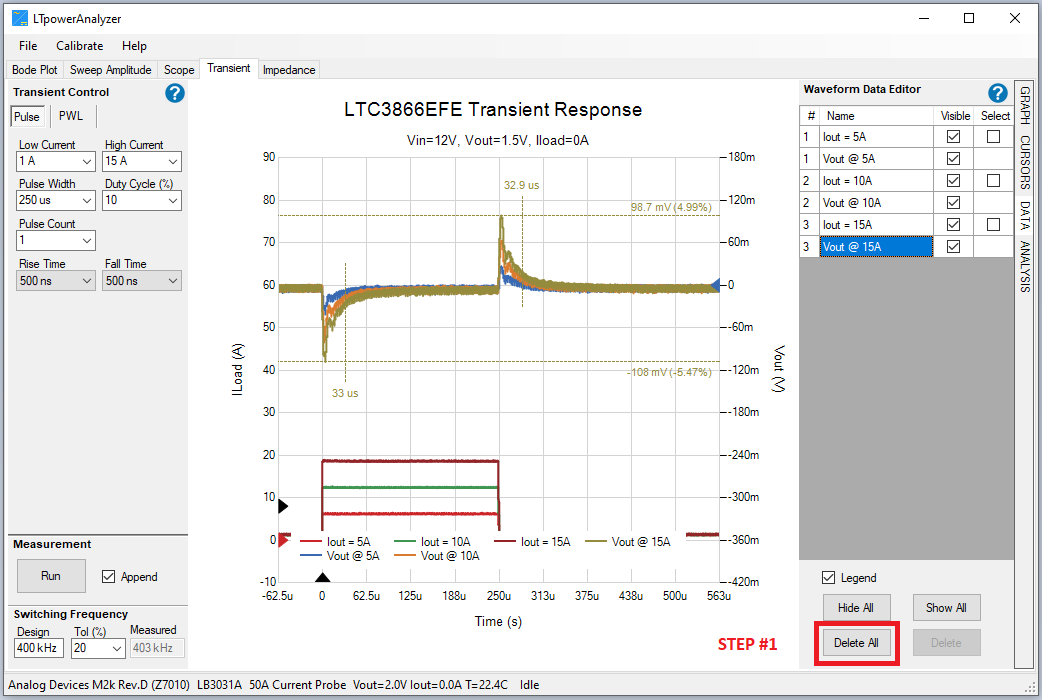Image resolution: width=1042 pixels, height=700 pixels.
Task: Hide the Iout = 5A waveform
Action: 953,137
